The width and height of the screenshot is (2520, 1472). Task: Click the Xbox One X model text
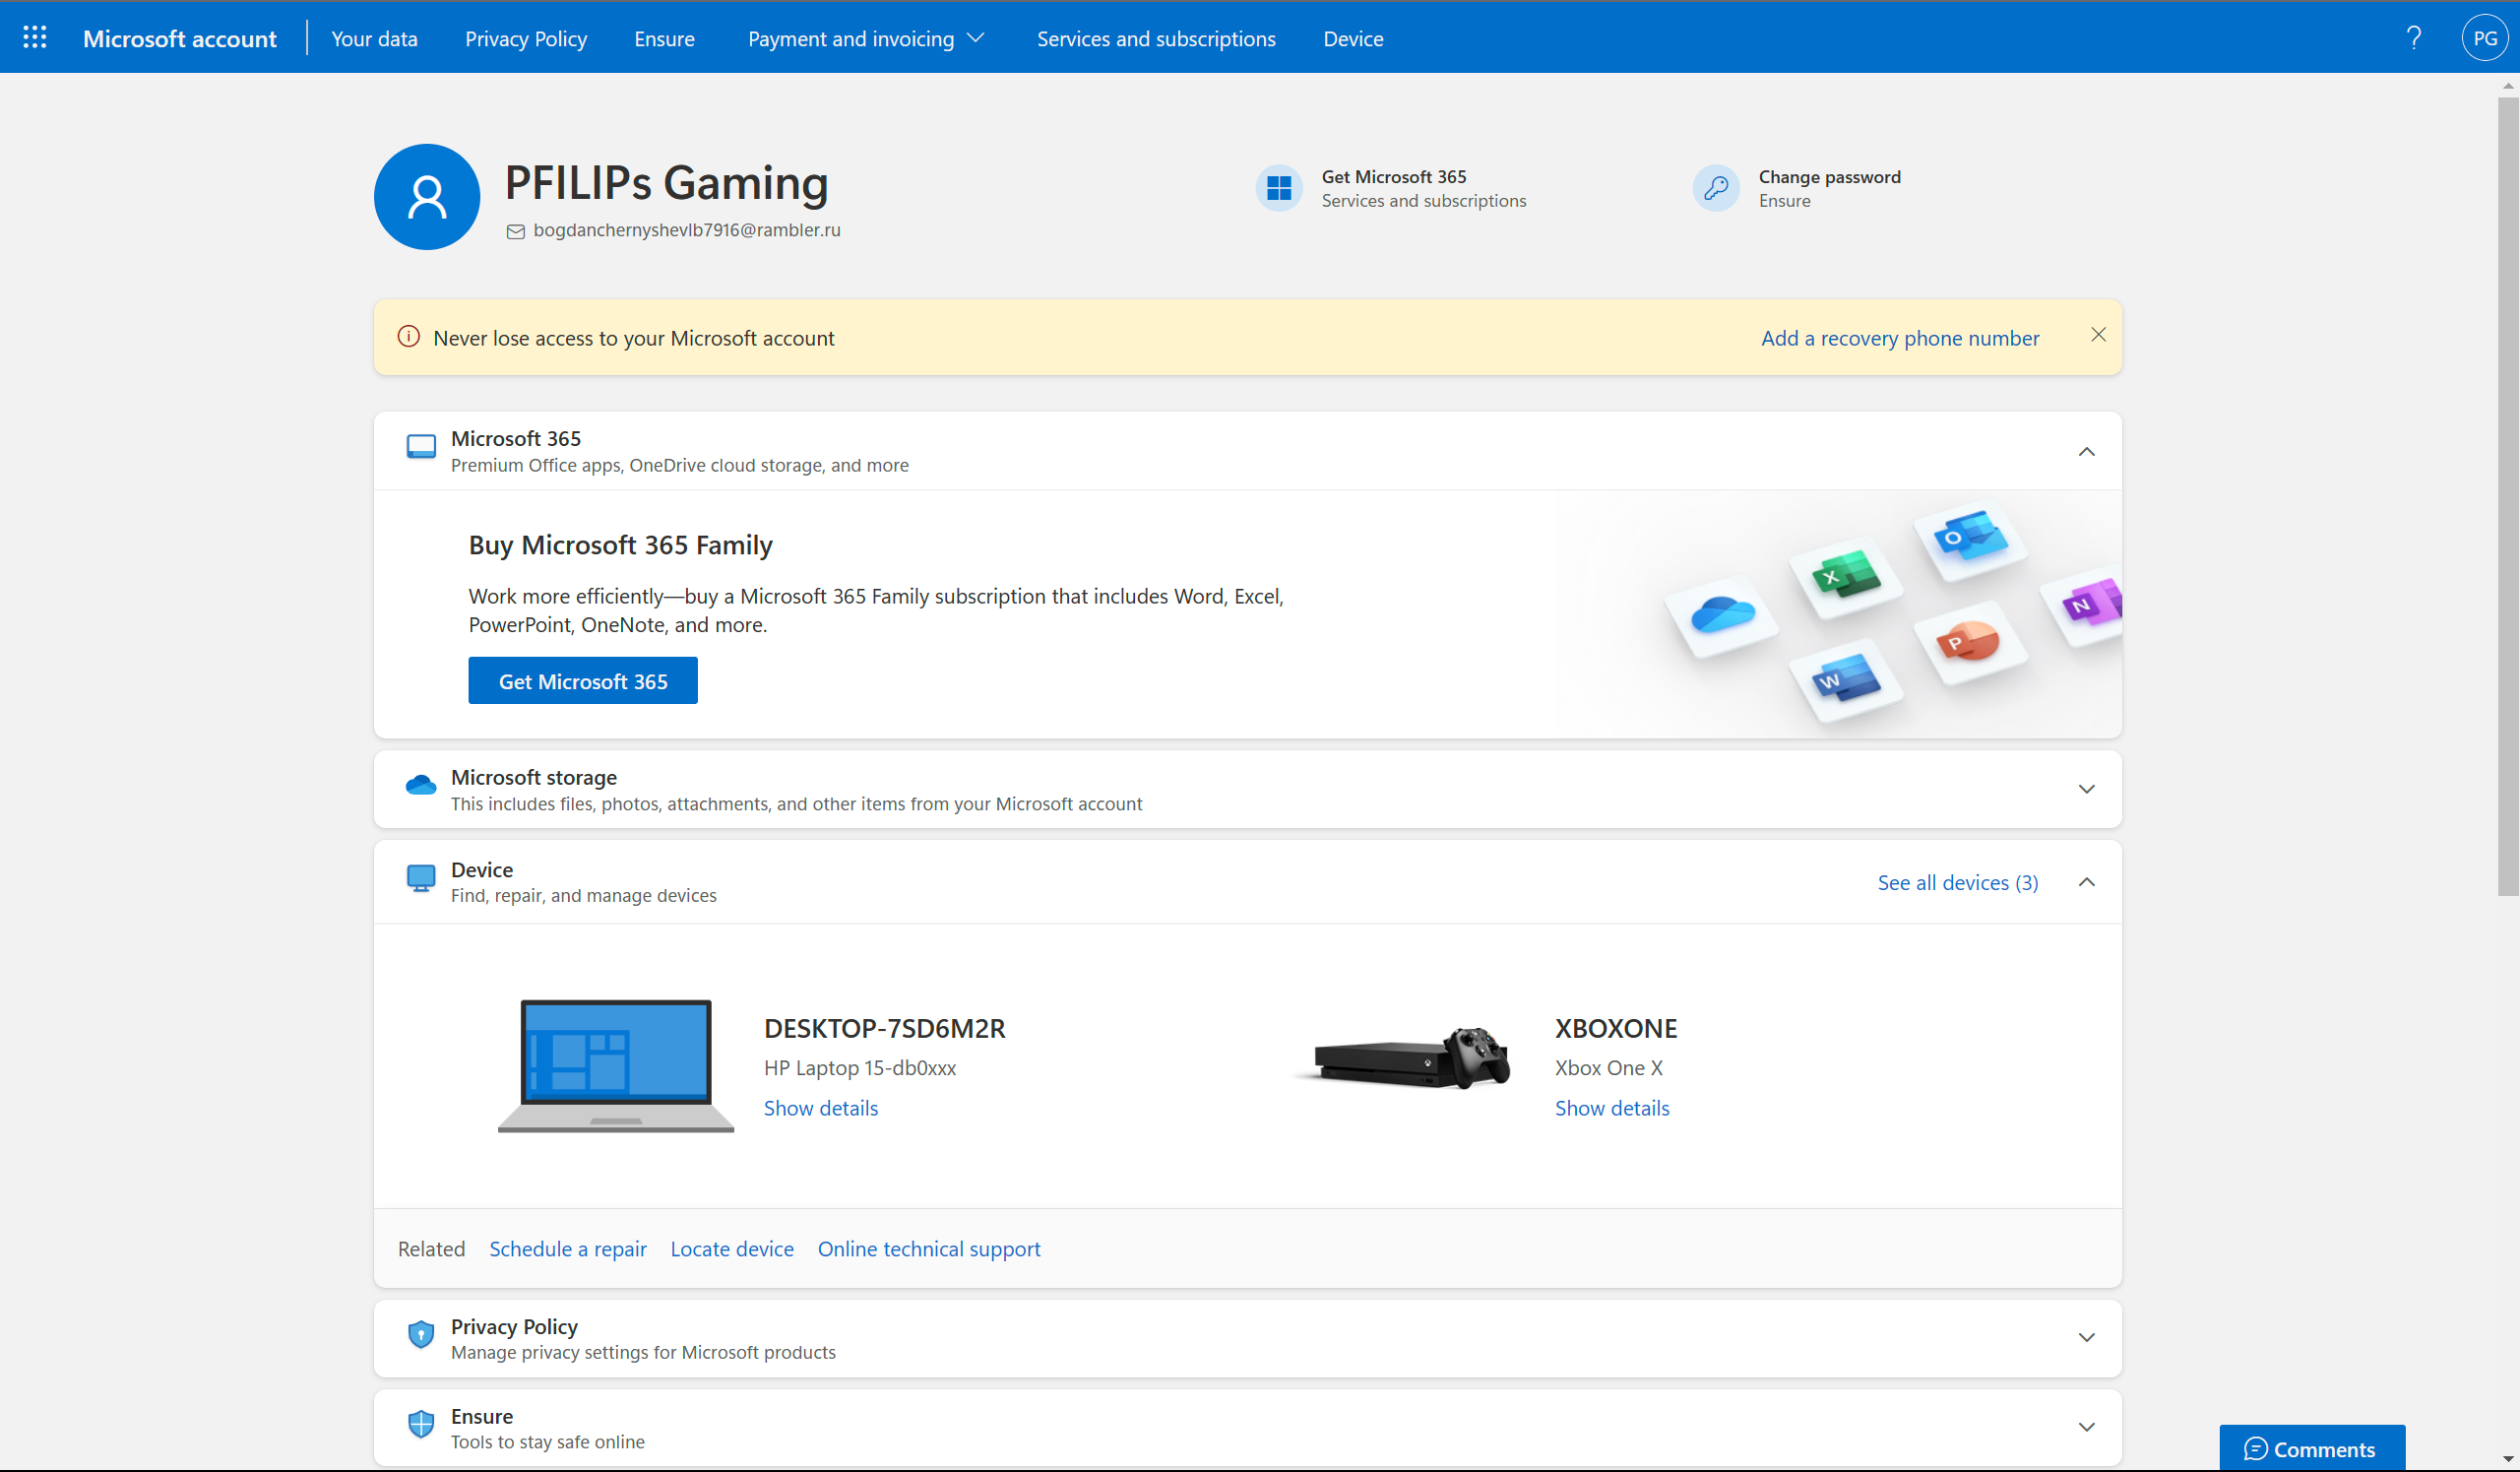[x=1609, y=1068]
